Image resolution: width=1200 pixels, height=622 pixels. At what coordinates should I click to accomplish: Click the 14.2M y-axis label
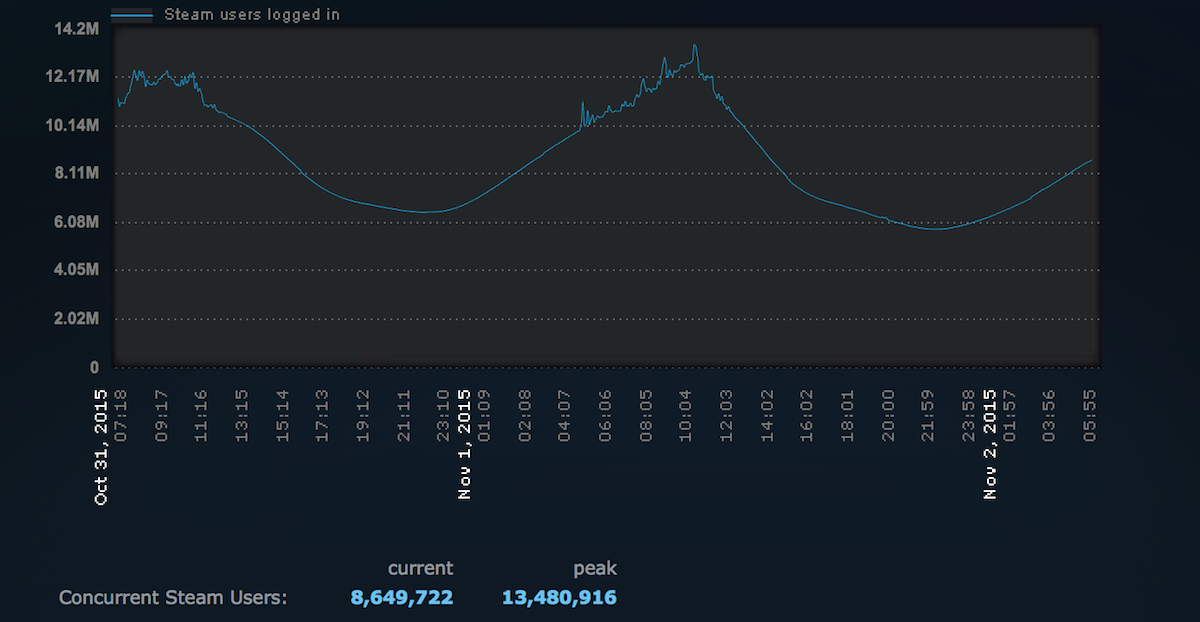tap(76, 29)
